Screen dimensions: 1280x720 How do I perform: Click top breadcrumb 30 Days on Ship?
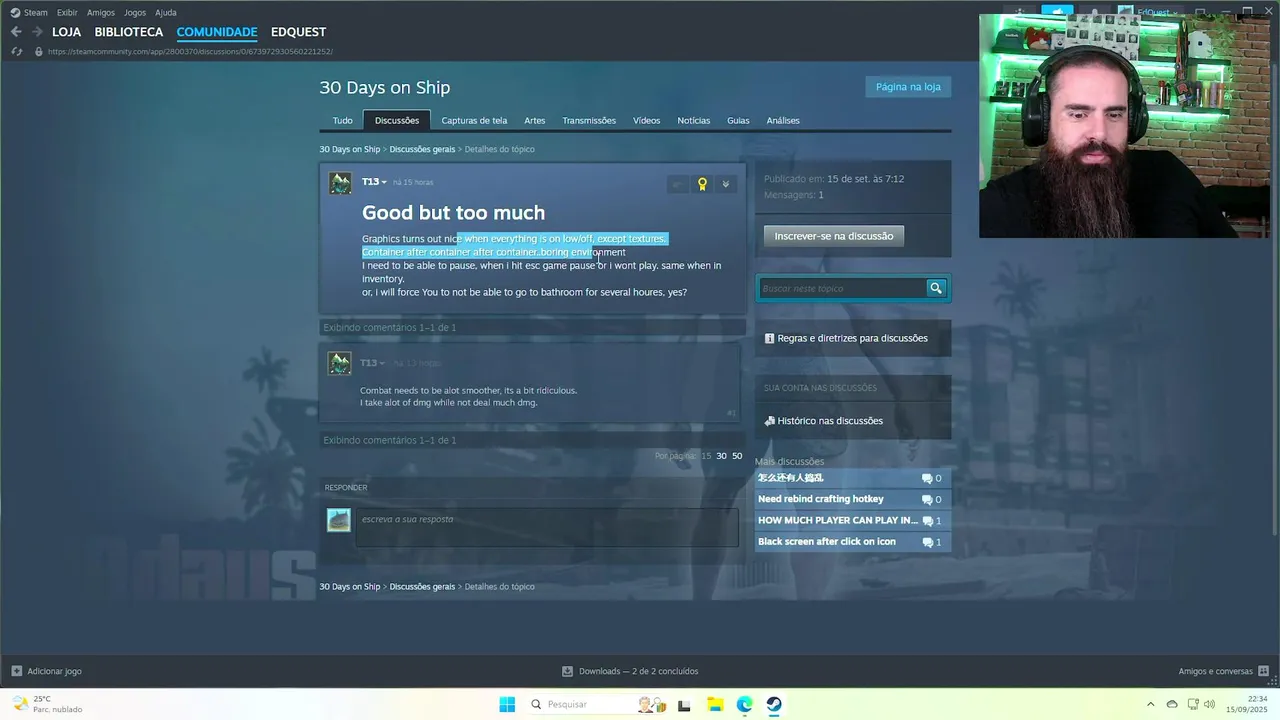(350, 149)
